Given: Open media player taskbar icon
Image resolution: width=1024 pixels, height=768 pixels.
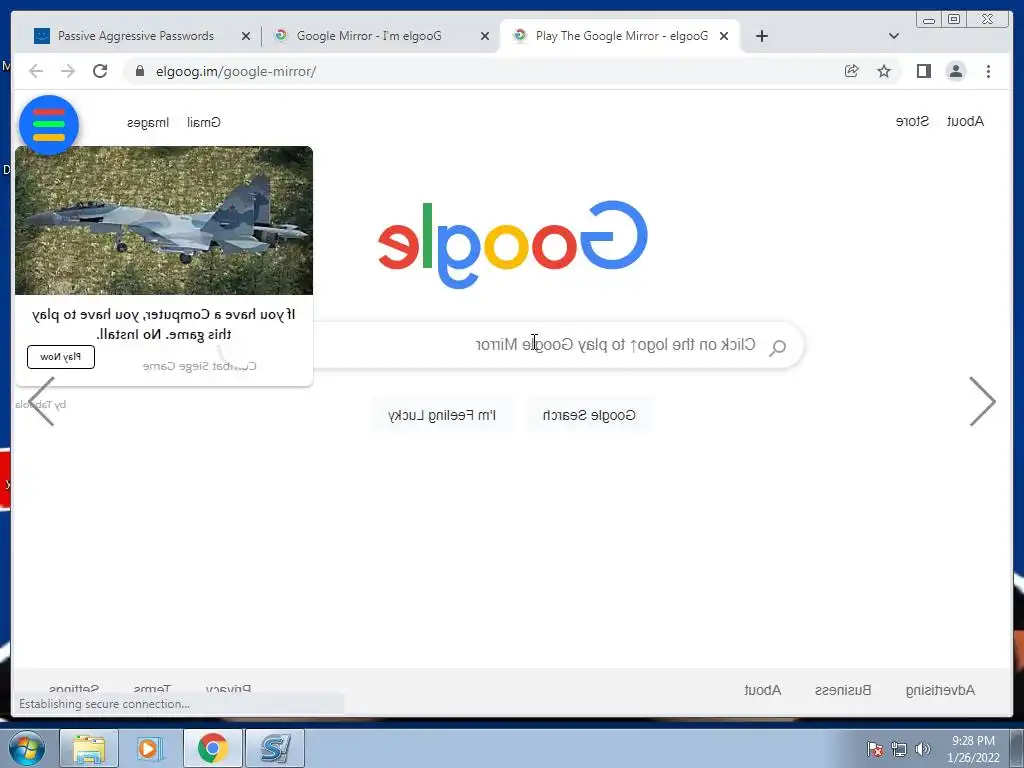Looking at the screenshot, I should pyautogui.click(x=150, y=748).
